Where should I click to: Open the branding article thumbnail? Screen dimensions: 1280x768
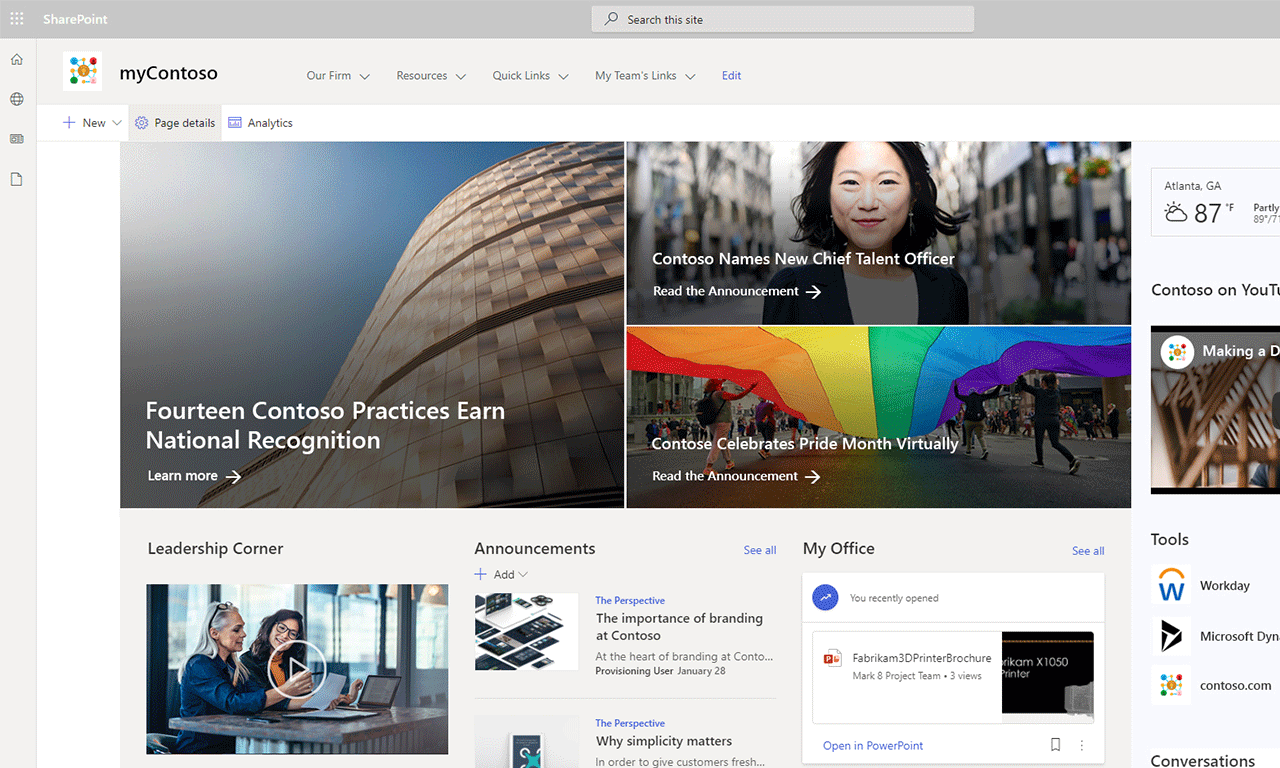coord(526,631)
